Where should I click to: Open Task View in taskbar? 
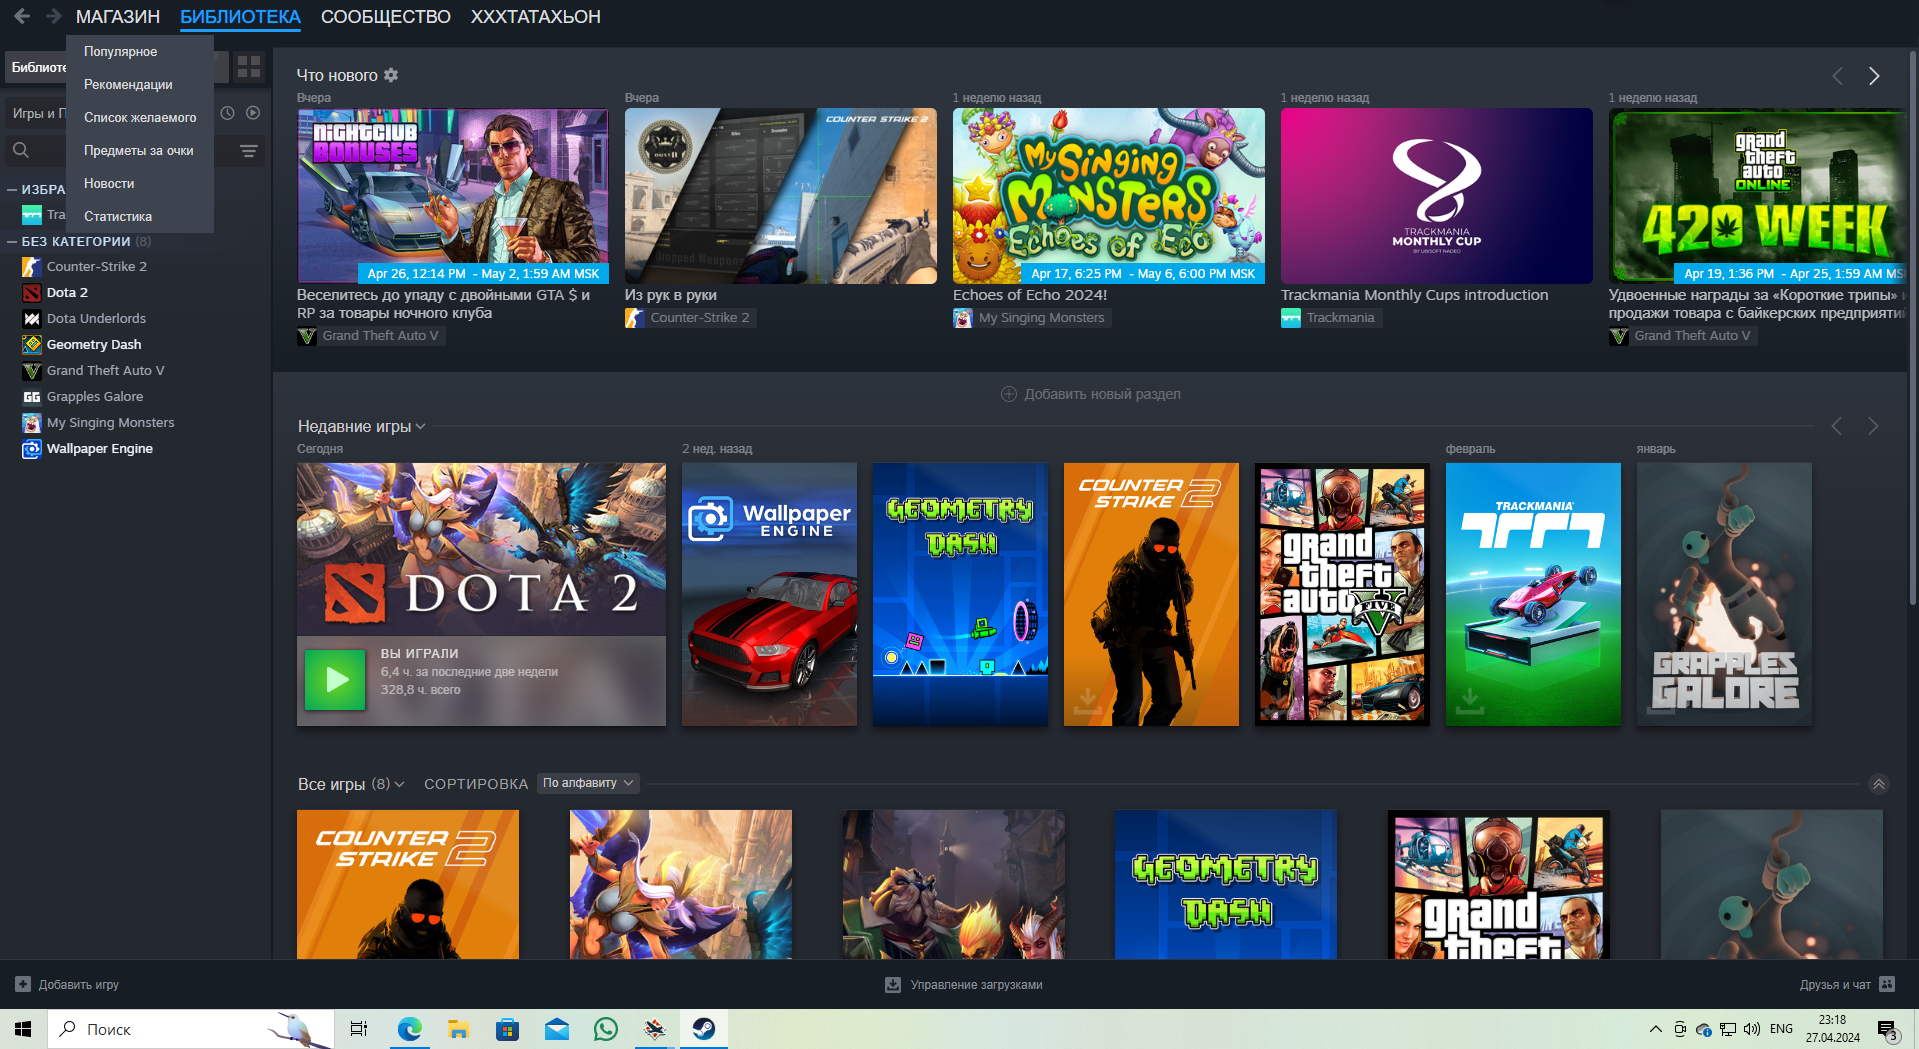(359, 1028)
